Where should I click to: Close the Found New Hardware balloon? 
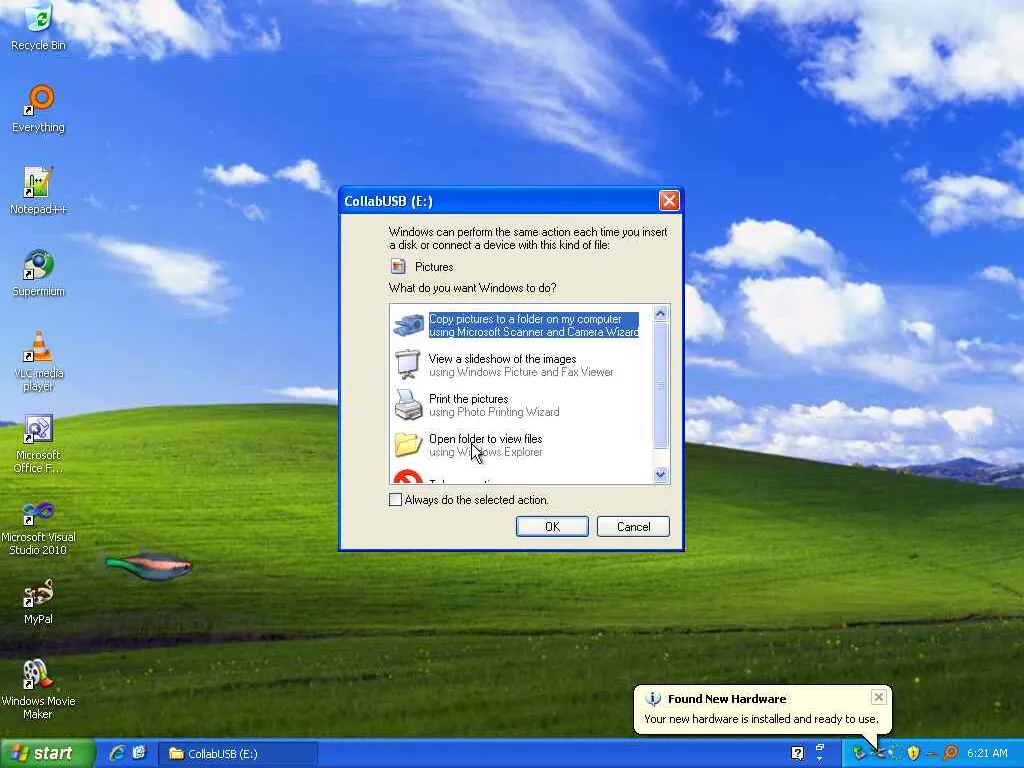point(878,697)
